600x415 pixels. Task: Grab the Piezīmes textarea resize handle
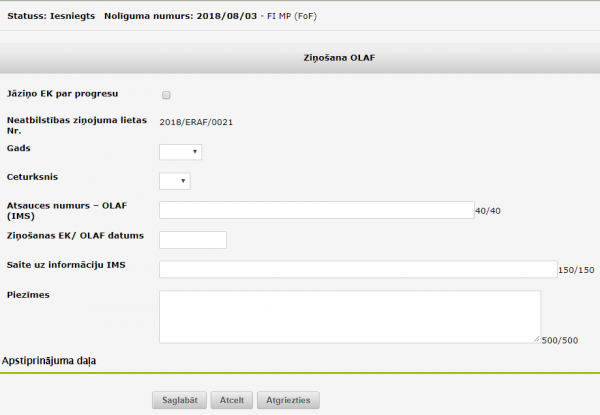click(537, 339)
